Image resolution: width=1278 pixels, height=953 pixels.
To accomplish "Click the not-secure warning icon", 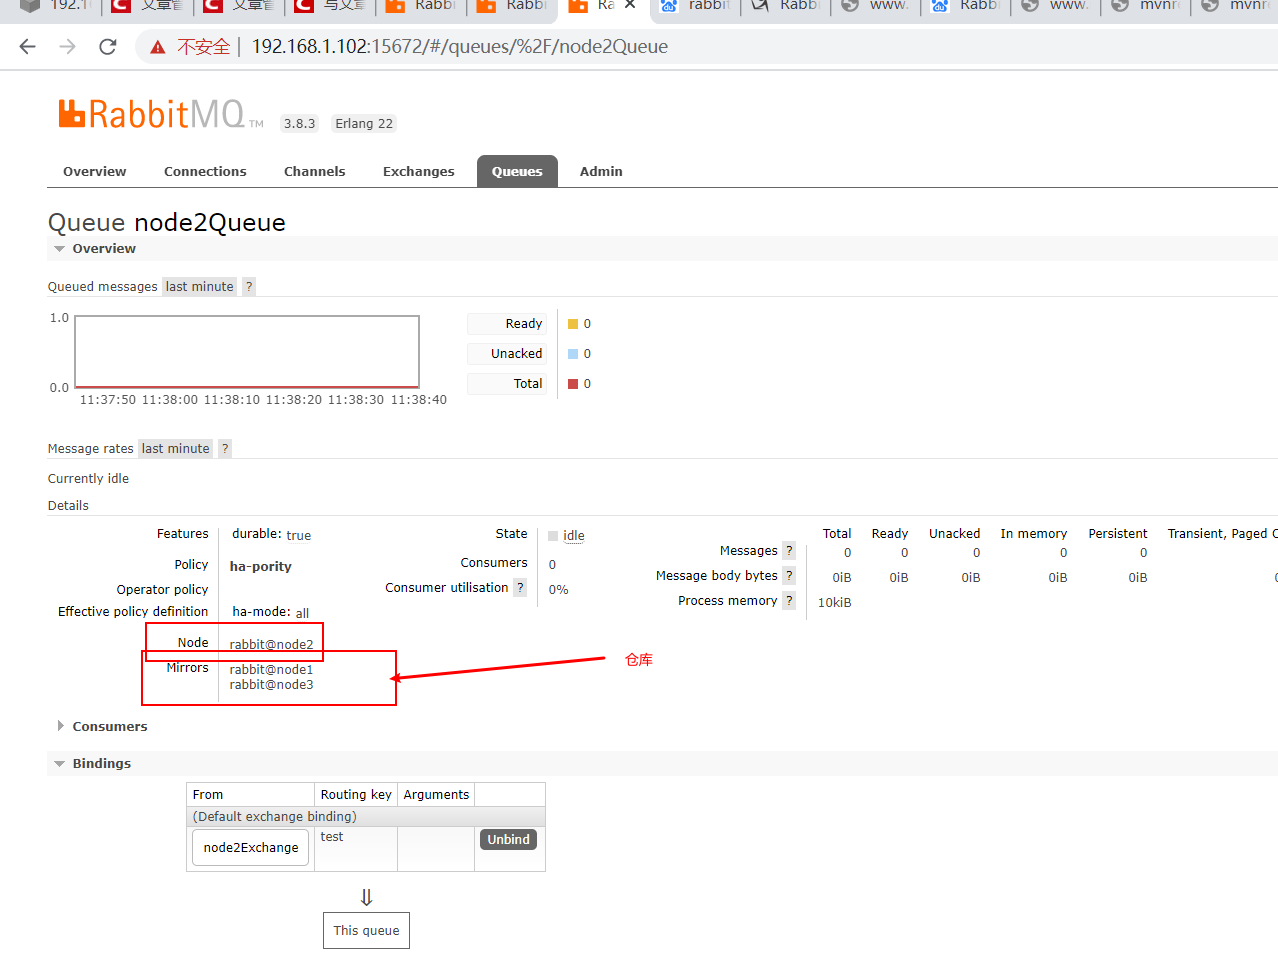I will pos(157,47).
